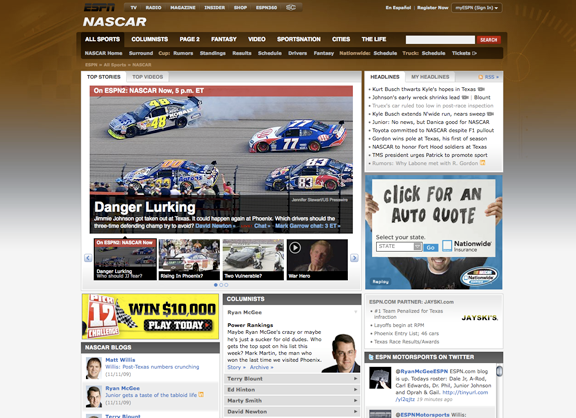Click JAYSKI'S logo
Screen dimensions: 576x418
point(479,318)
